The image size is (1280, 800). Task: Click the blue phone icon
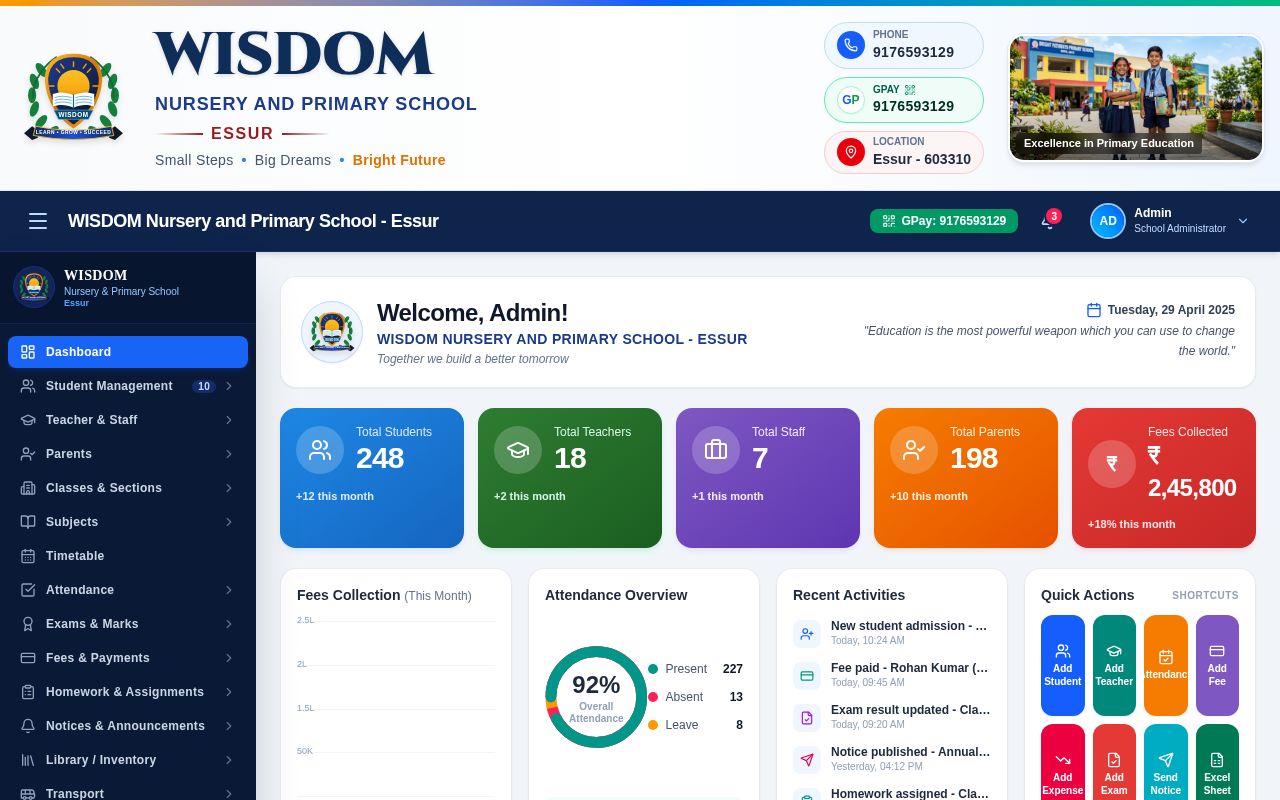pyautogui.click(x=851, y=45)
